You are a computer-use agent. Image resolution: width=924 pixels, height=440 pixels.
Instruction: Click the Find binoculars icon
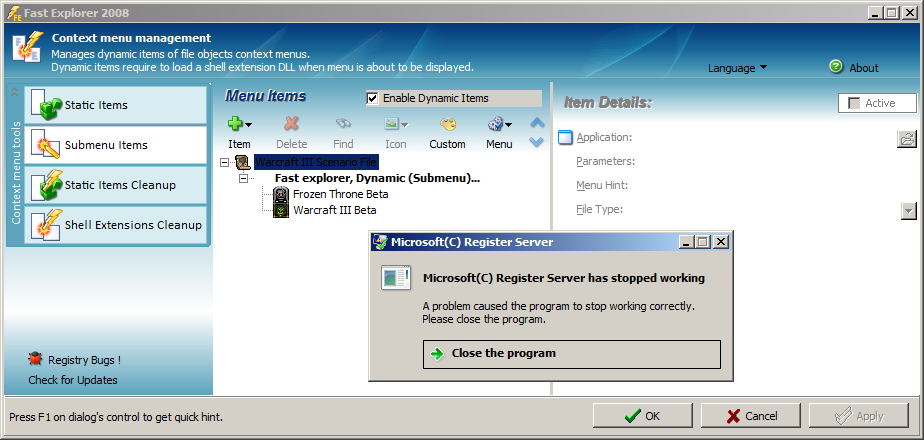pos(343,124)
